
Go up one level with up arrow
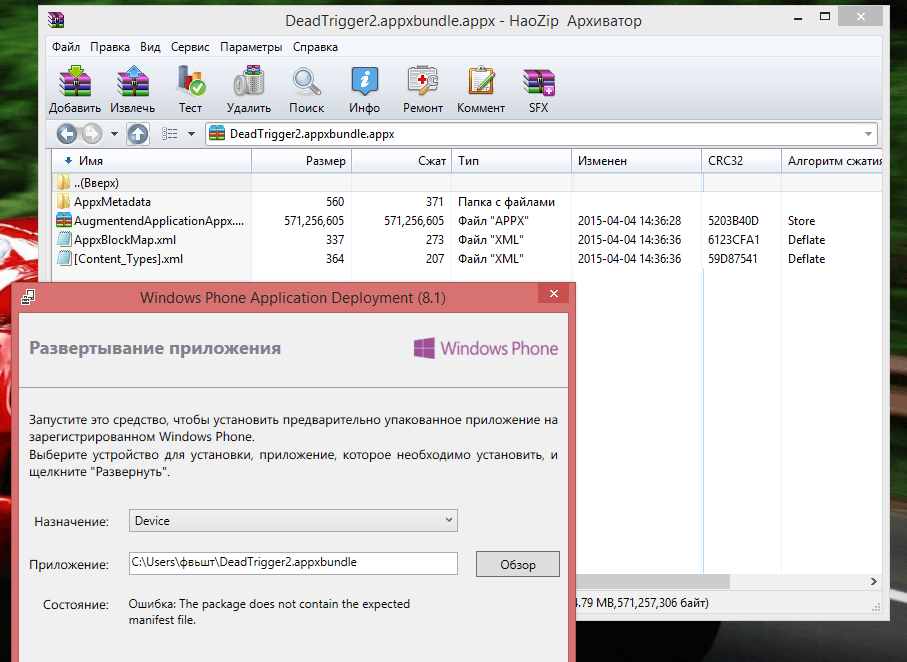pyautogui.click(x=138, y=134)
